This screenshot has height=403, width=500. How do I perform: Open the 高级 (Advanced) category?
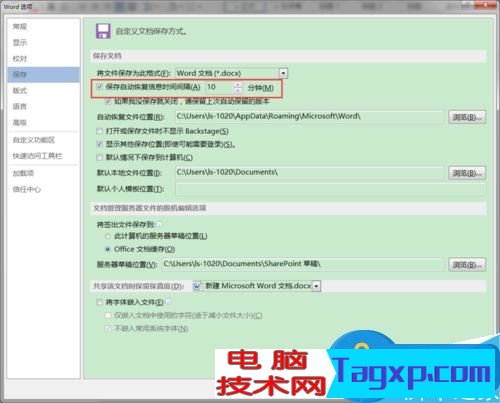tap(20, 122)
